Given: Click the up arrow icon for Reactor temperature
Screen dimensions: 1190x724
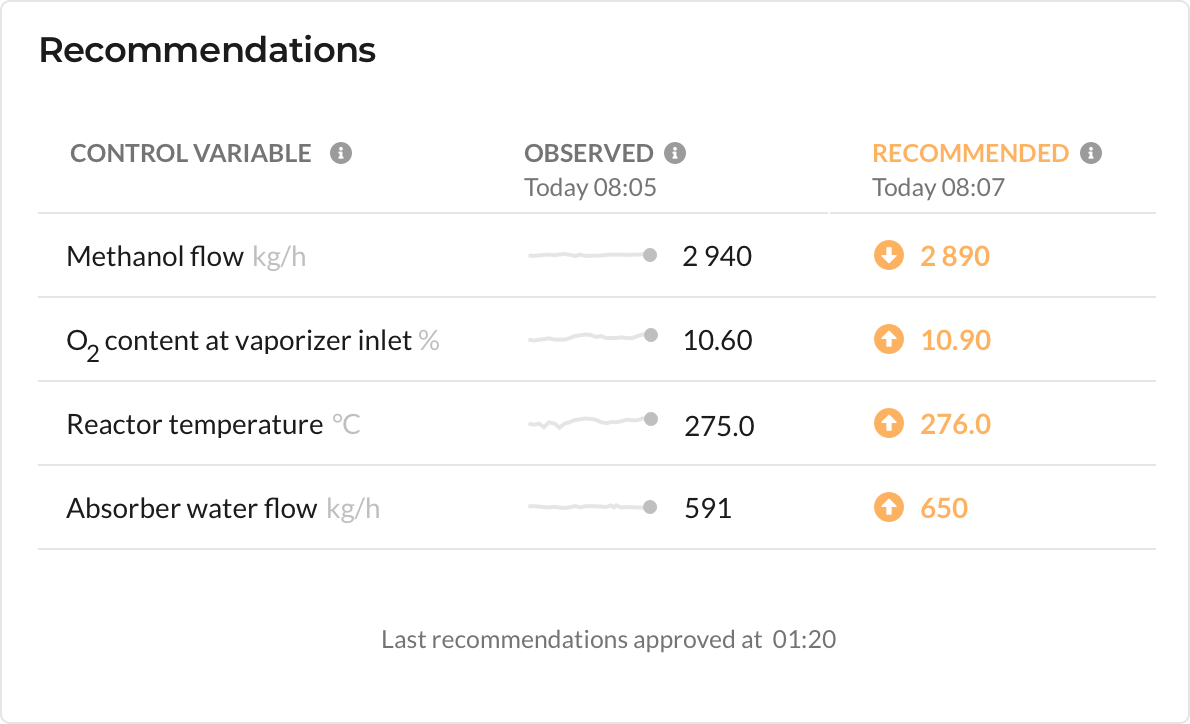Looking at the screenshot, I should click(889, 423).
